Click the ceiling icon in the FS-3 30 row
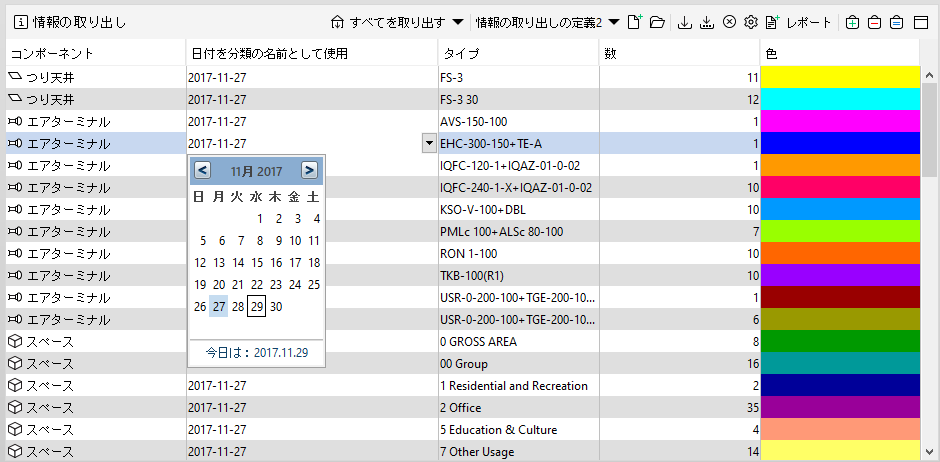The width and height of the screenshot is (940, 462). pos(14,99)
